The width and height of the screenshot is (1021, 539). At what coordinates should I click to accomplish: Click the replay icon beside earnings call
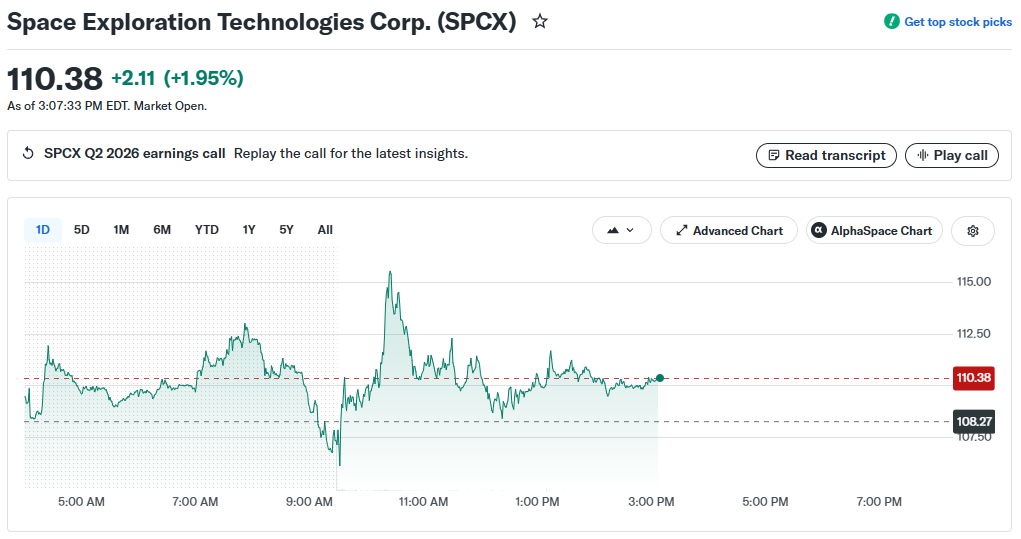pyautogui.click(x=28, y=154)
